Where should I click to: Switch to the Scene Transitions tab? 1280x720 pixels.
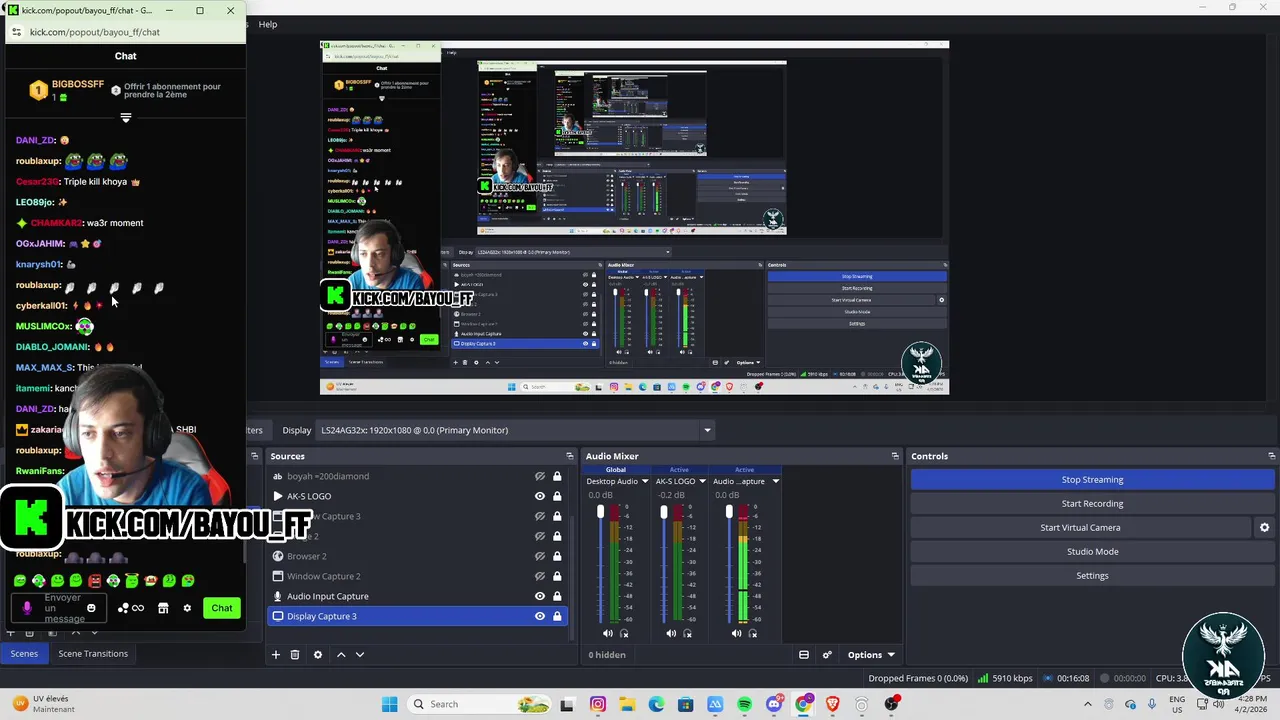coord(93,654)
